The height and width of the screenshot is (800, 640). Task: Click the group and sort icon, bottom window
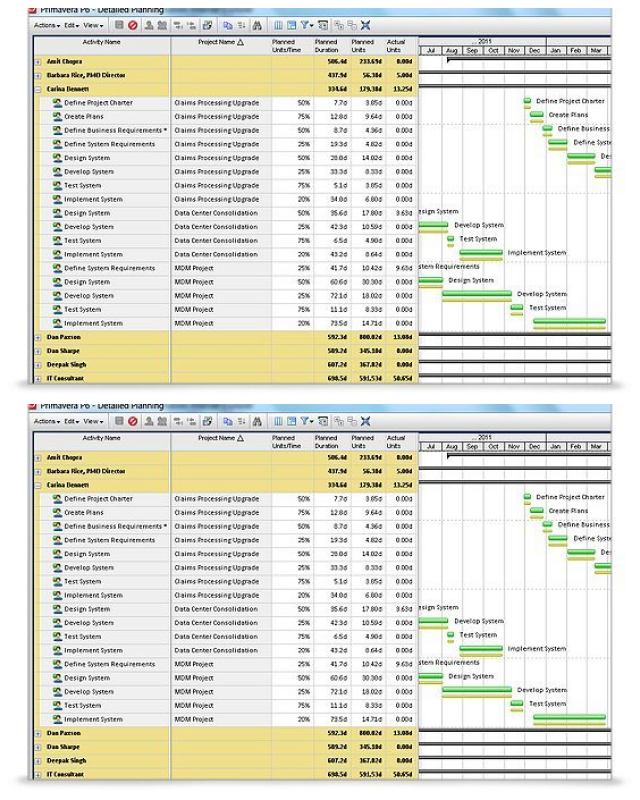click(323, 421)
